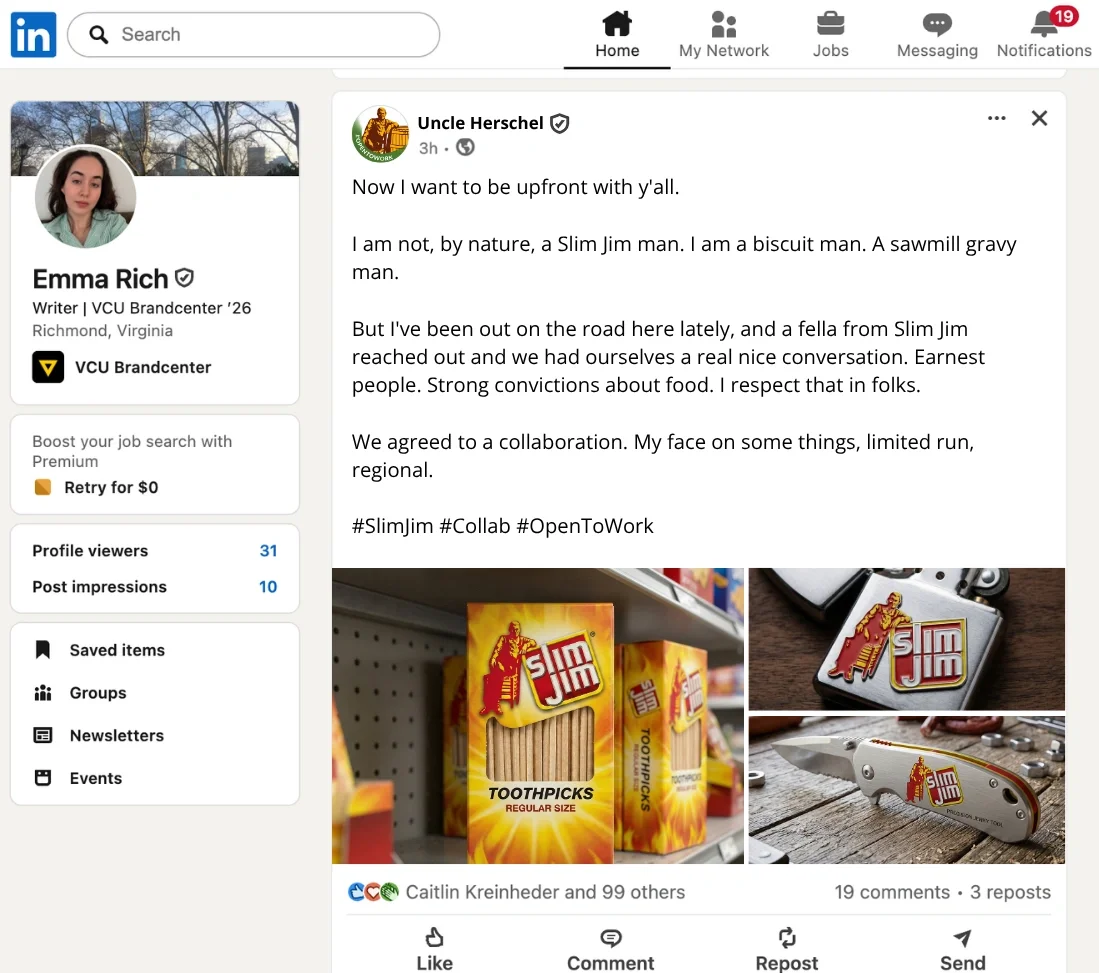Open Events from sidebar

tap(95, 778)
